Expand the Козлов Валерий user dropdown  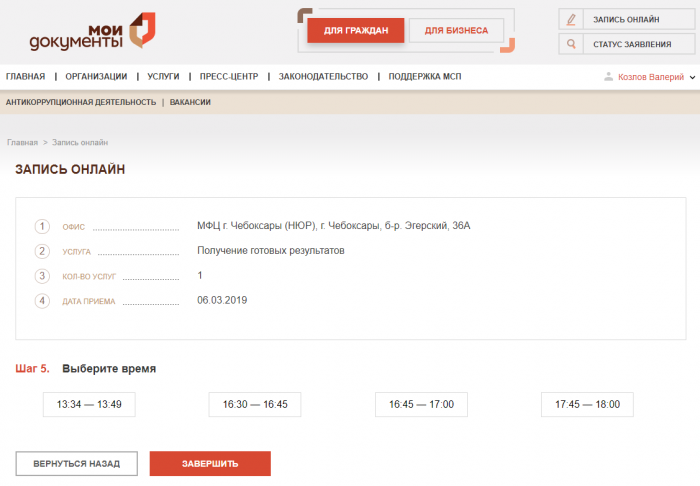click(693, 77)
